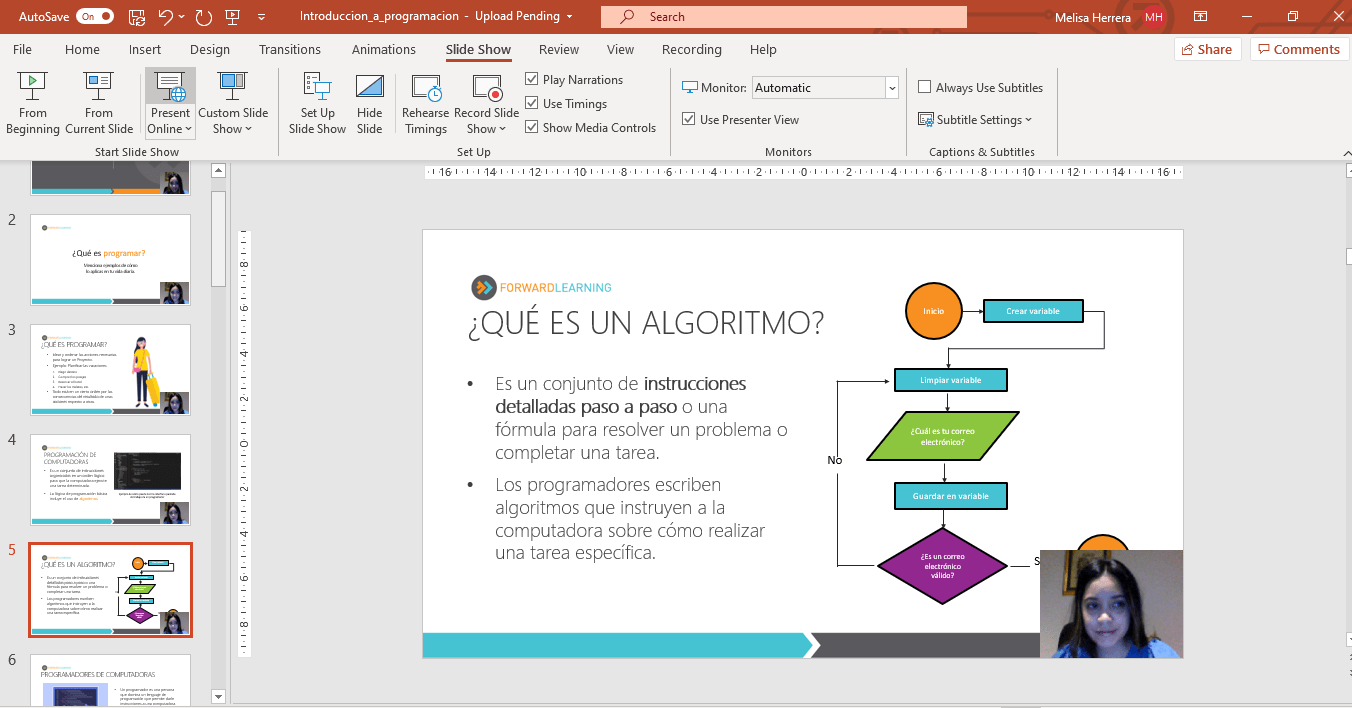Open the Transitions tab
This screenshot has width=1352, height=708.
point(290,49)
